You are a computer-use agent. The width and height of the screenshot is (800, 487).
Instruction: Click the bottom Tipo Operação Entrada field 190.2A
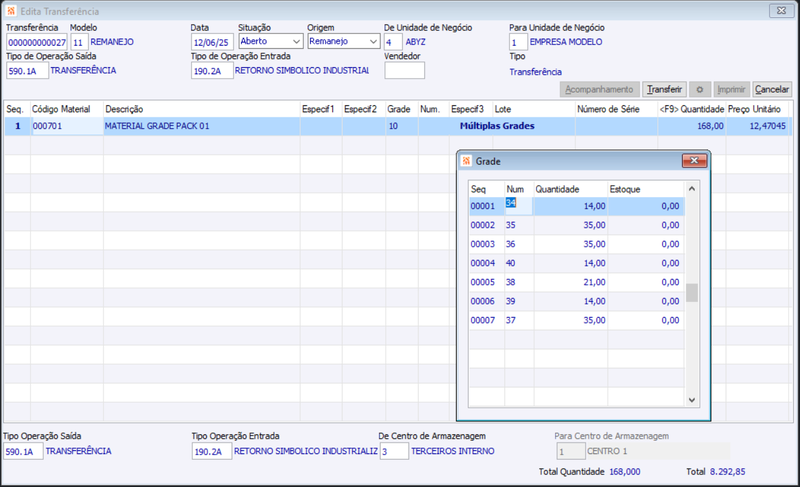[x=212, y=451]
